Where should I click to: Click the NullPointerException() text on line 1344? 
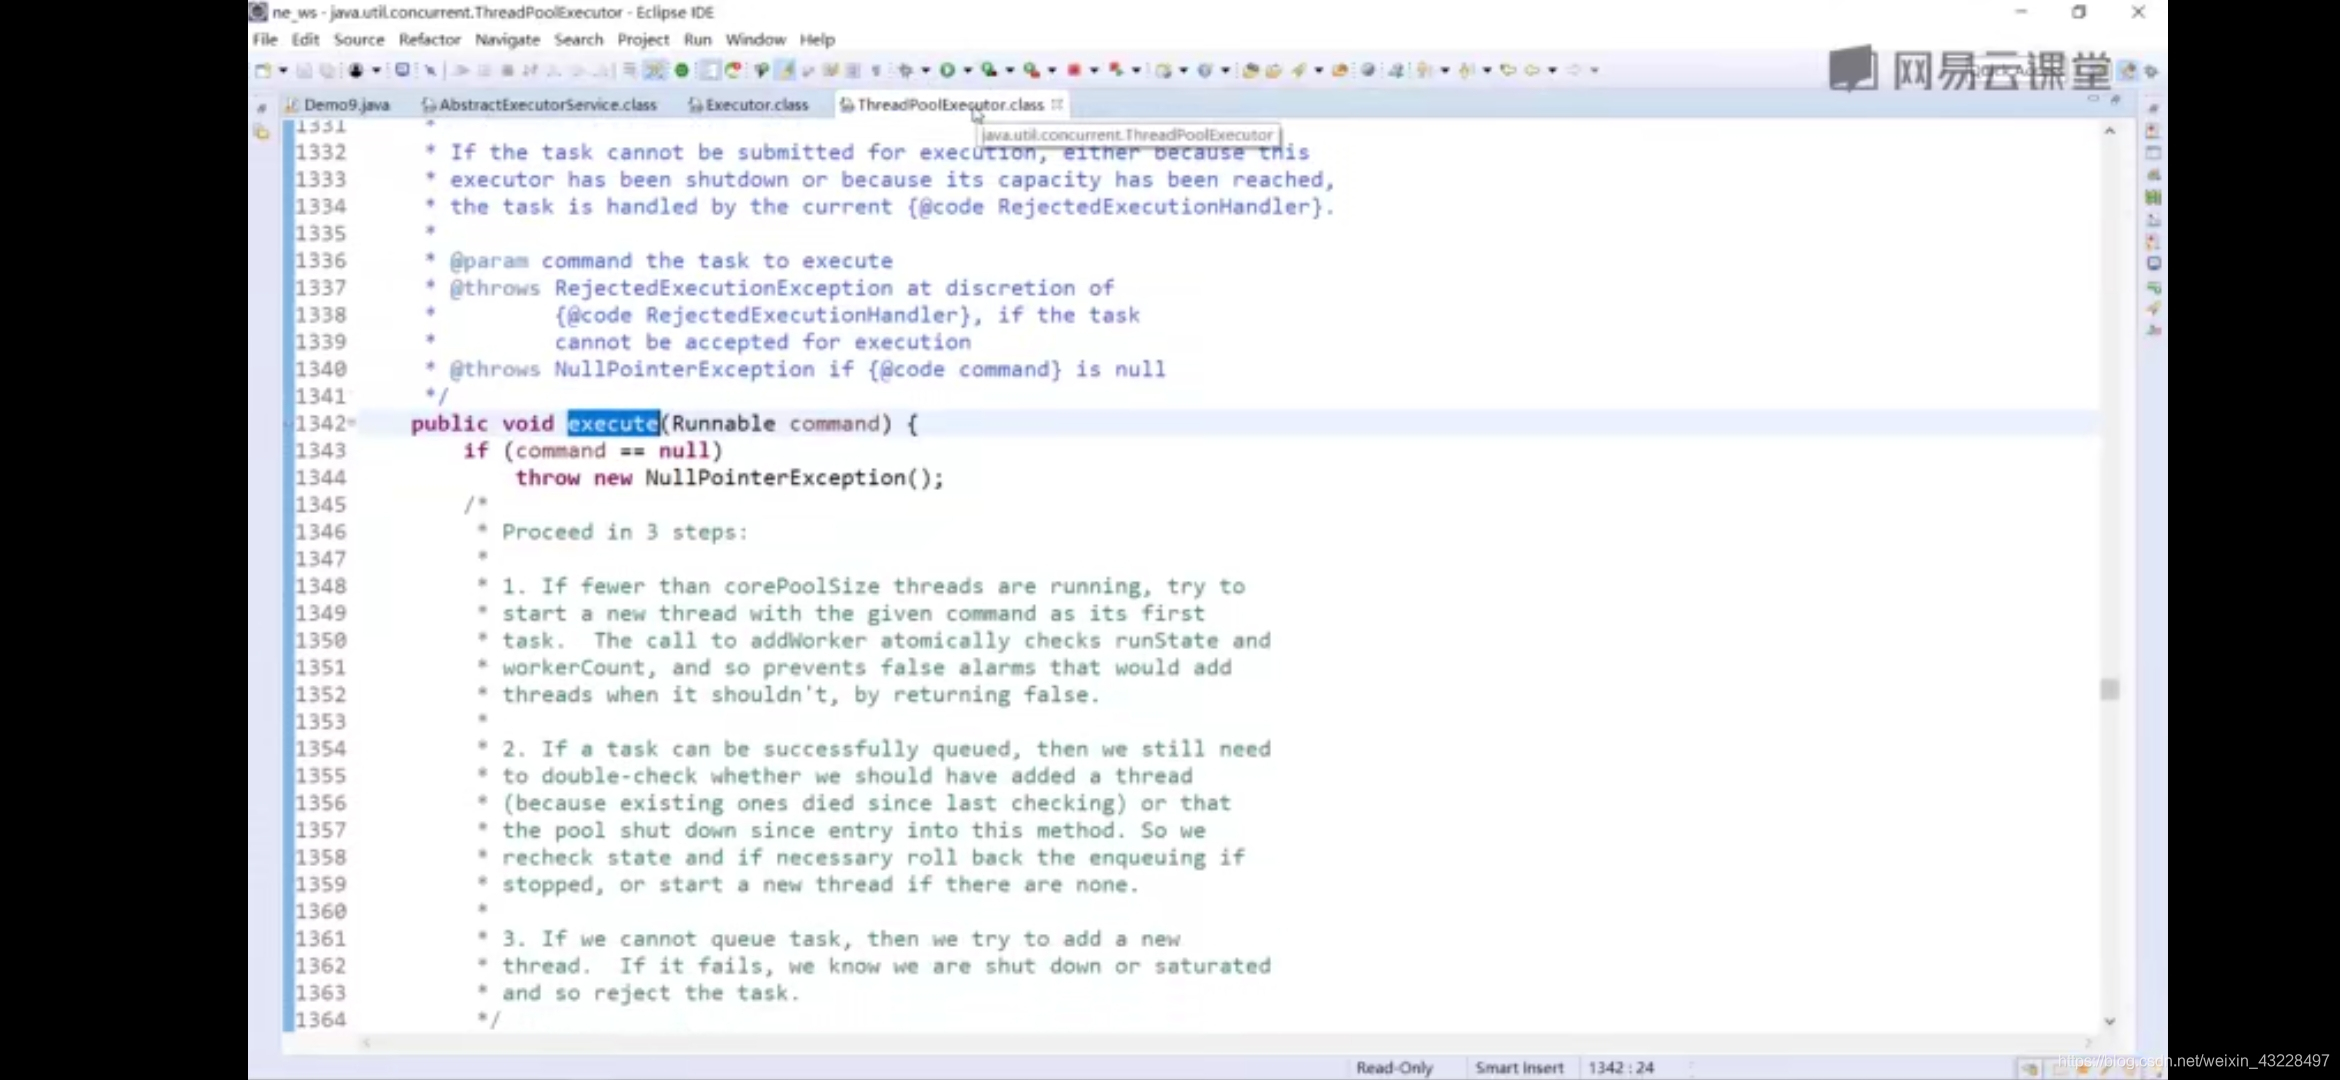788,478
